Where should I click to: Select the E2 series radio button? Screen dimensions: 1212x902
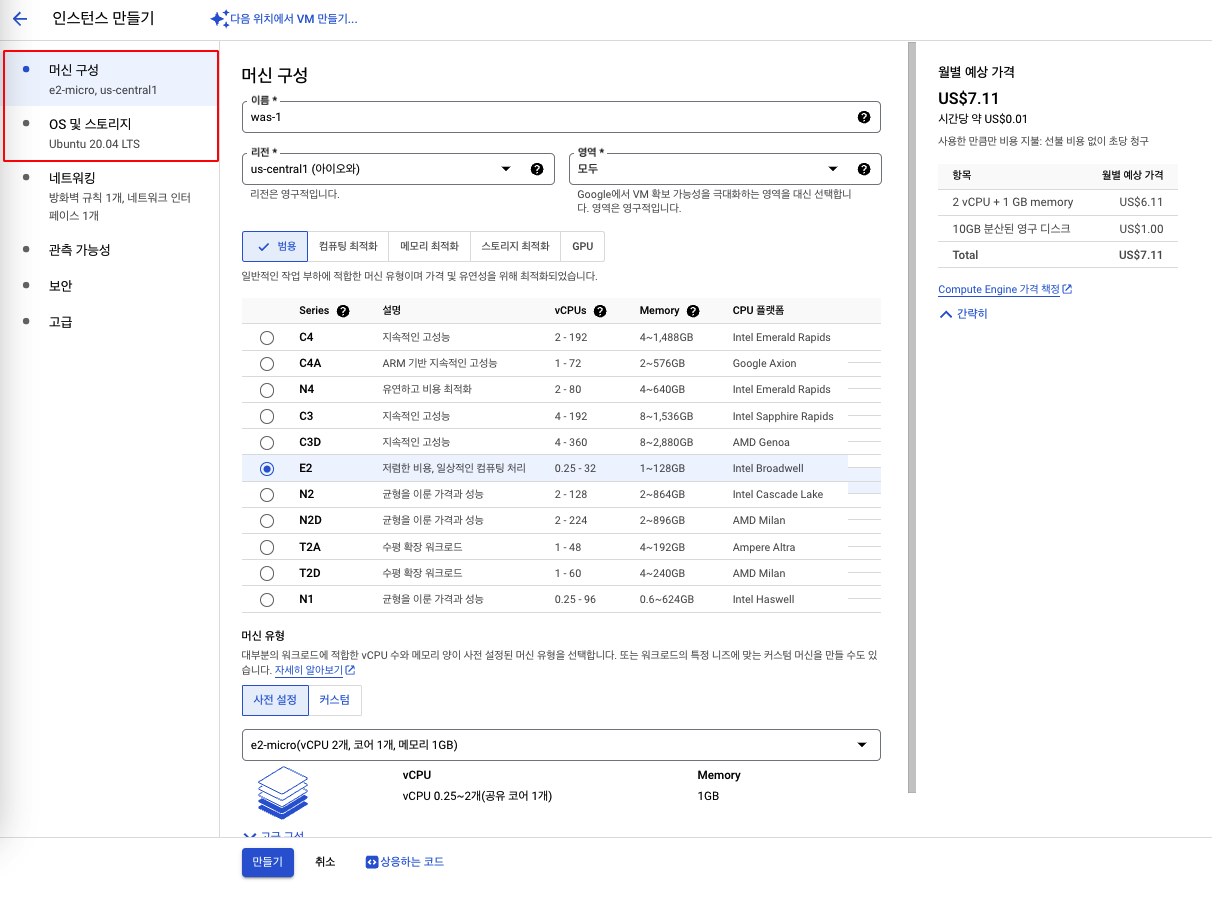pos(267,468)
